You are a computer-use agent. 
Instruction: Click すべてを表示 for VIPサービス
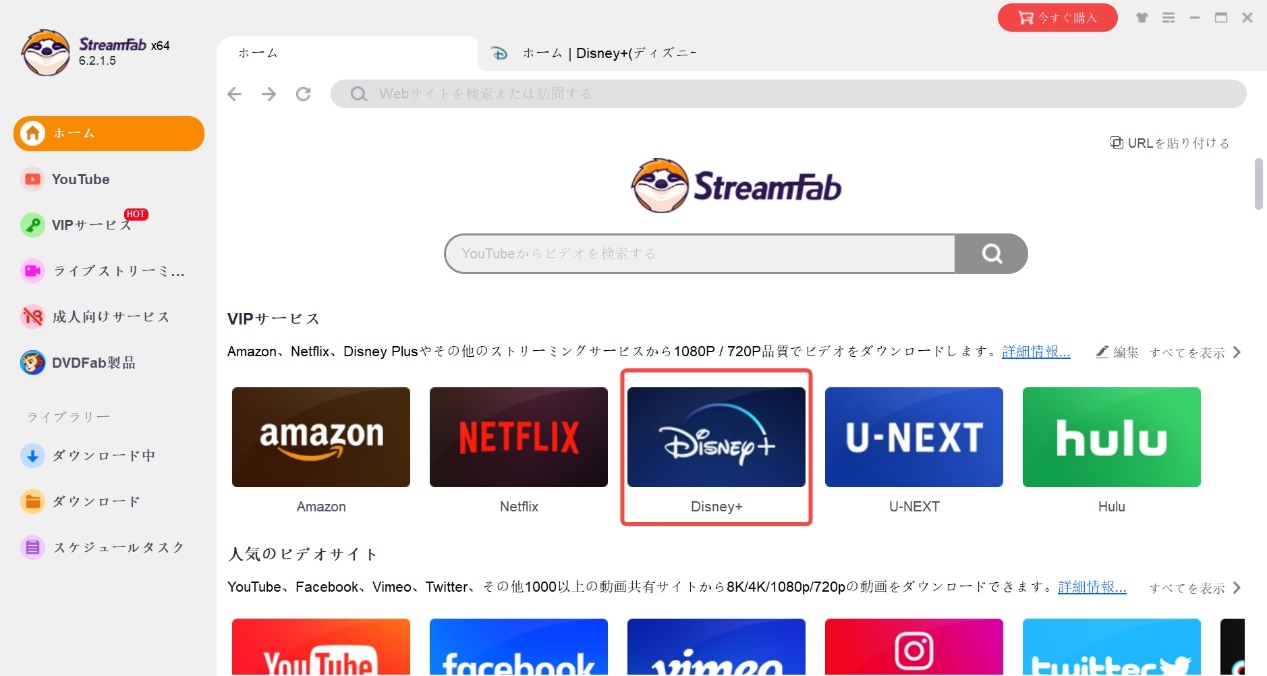[x=1195, y=352]
